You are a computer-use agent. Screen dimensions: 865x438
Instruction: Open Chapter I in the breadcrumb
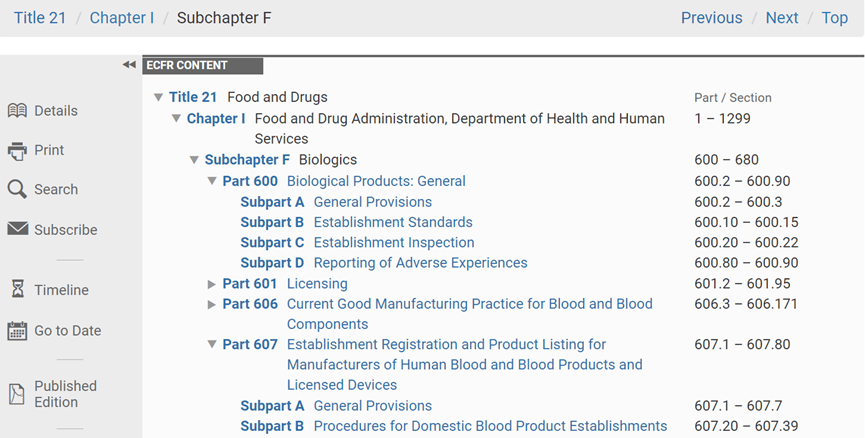click(x=123, y=18)
